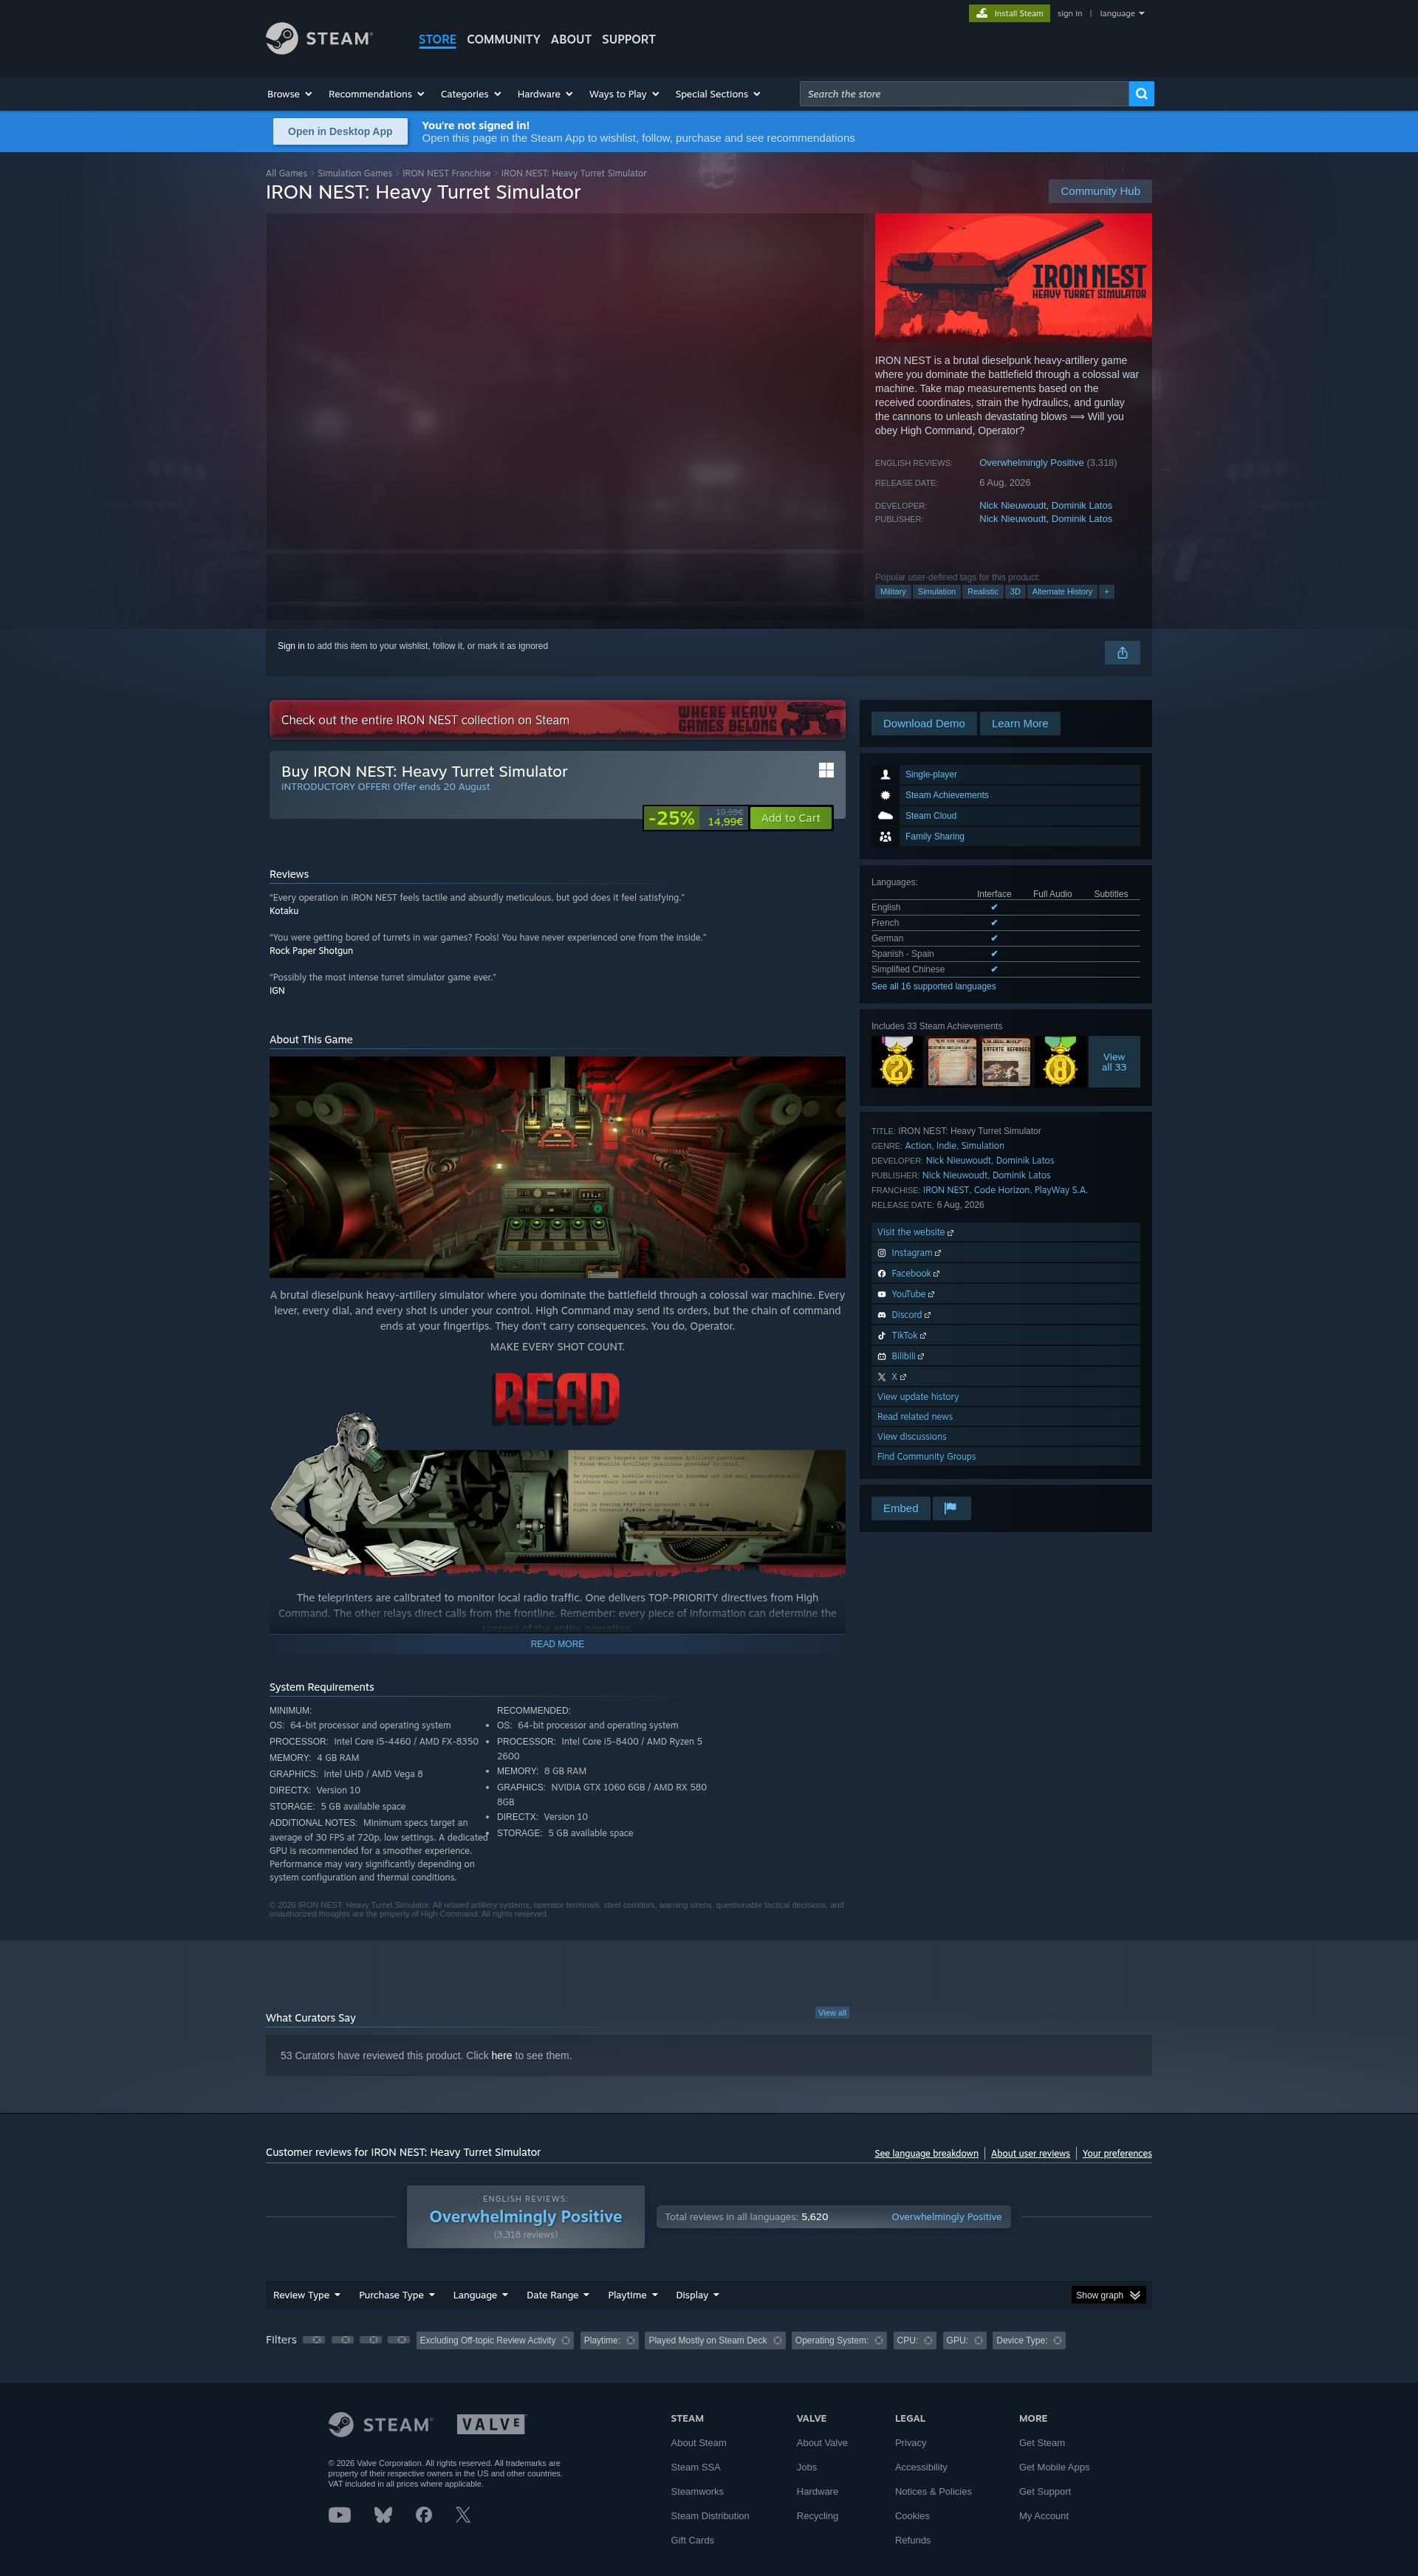Click the Install Steam button

tap(1009, 14)
